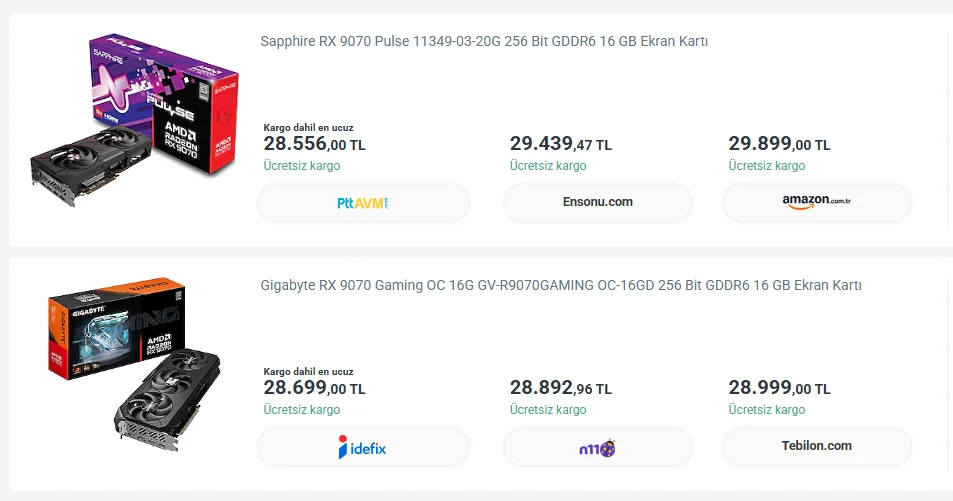Select the 28.699,00 TL cheapest price

click(314, 388)
